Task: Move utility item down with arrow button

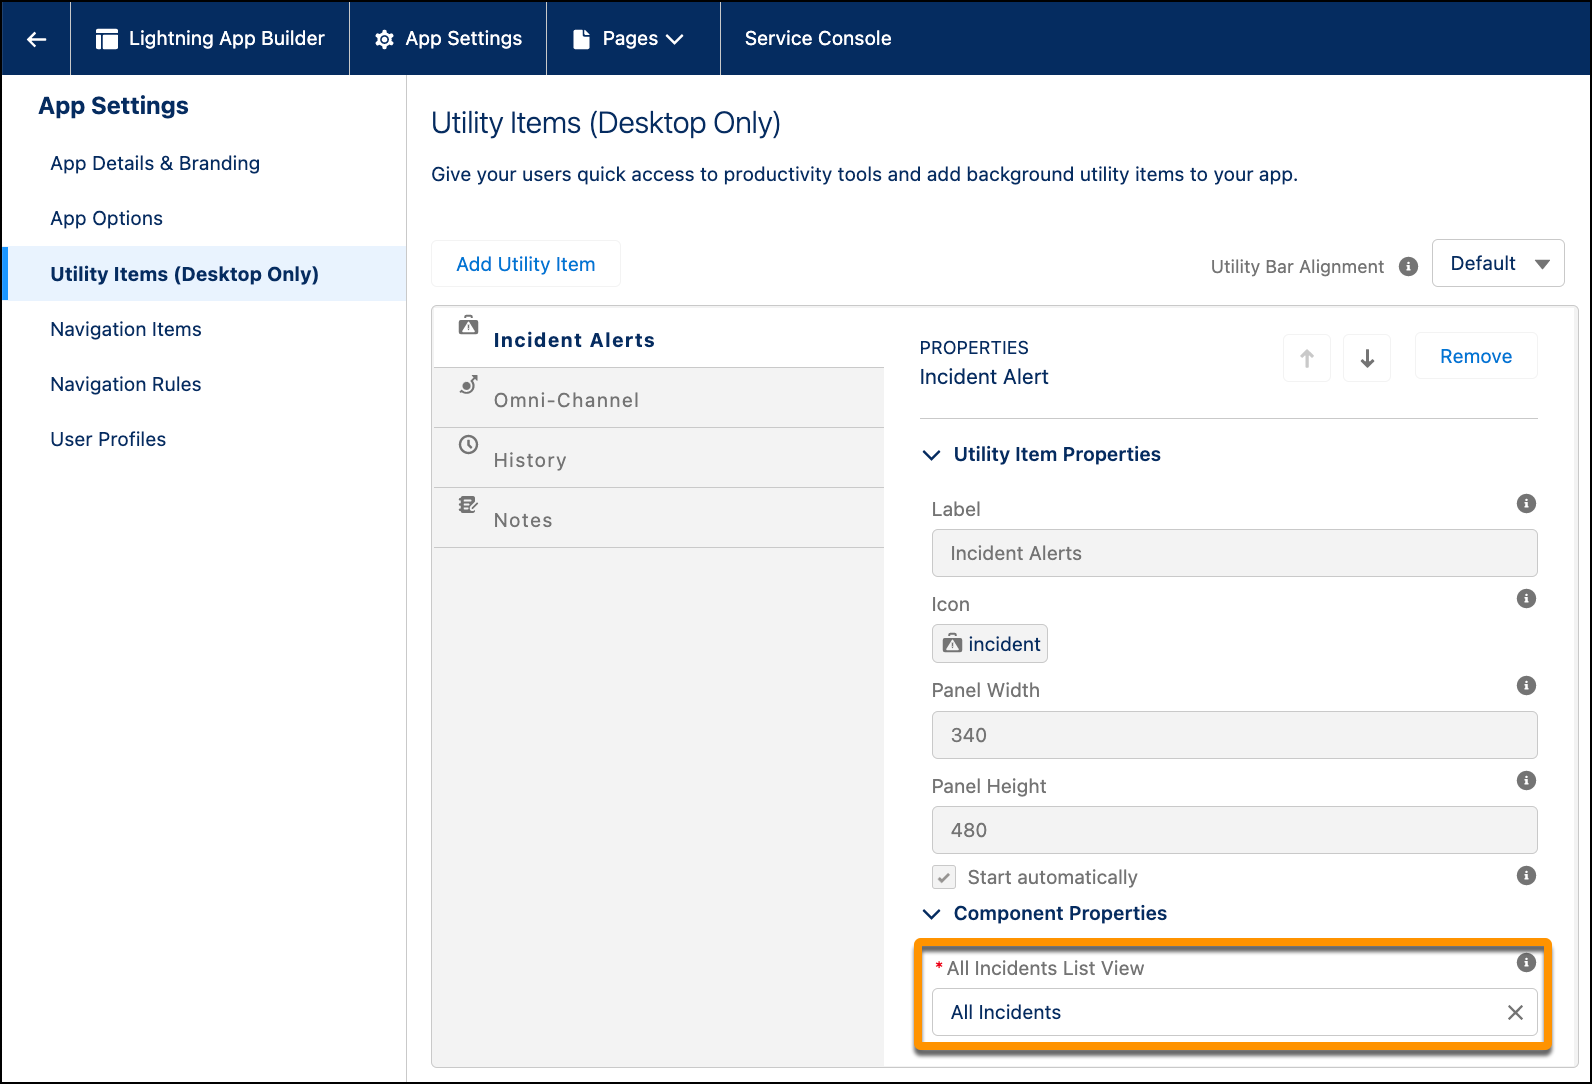Action: click(x=1367, y=358)
